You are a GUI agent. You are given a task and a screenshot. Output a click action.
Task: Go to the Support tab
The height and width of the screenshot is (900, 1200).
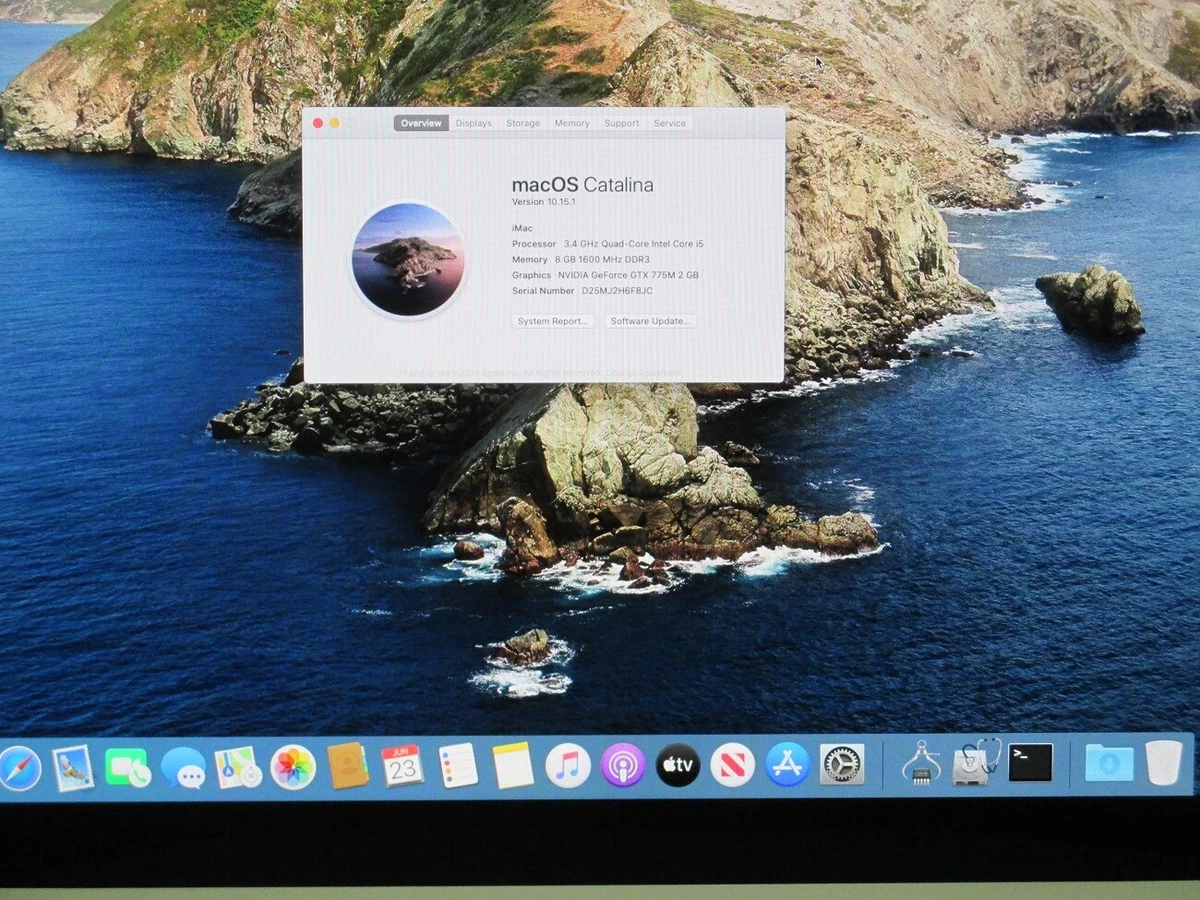(621, 123)
